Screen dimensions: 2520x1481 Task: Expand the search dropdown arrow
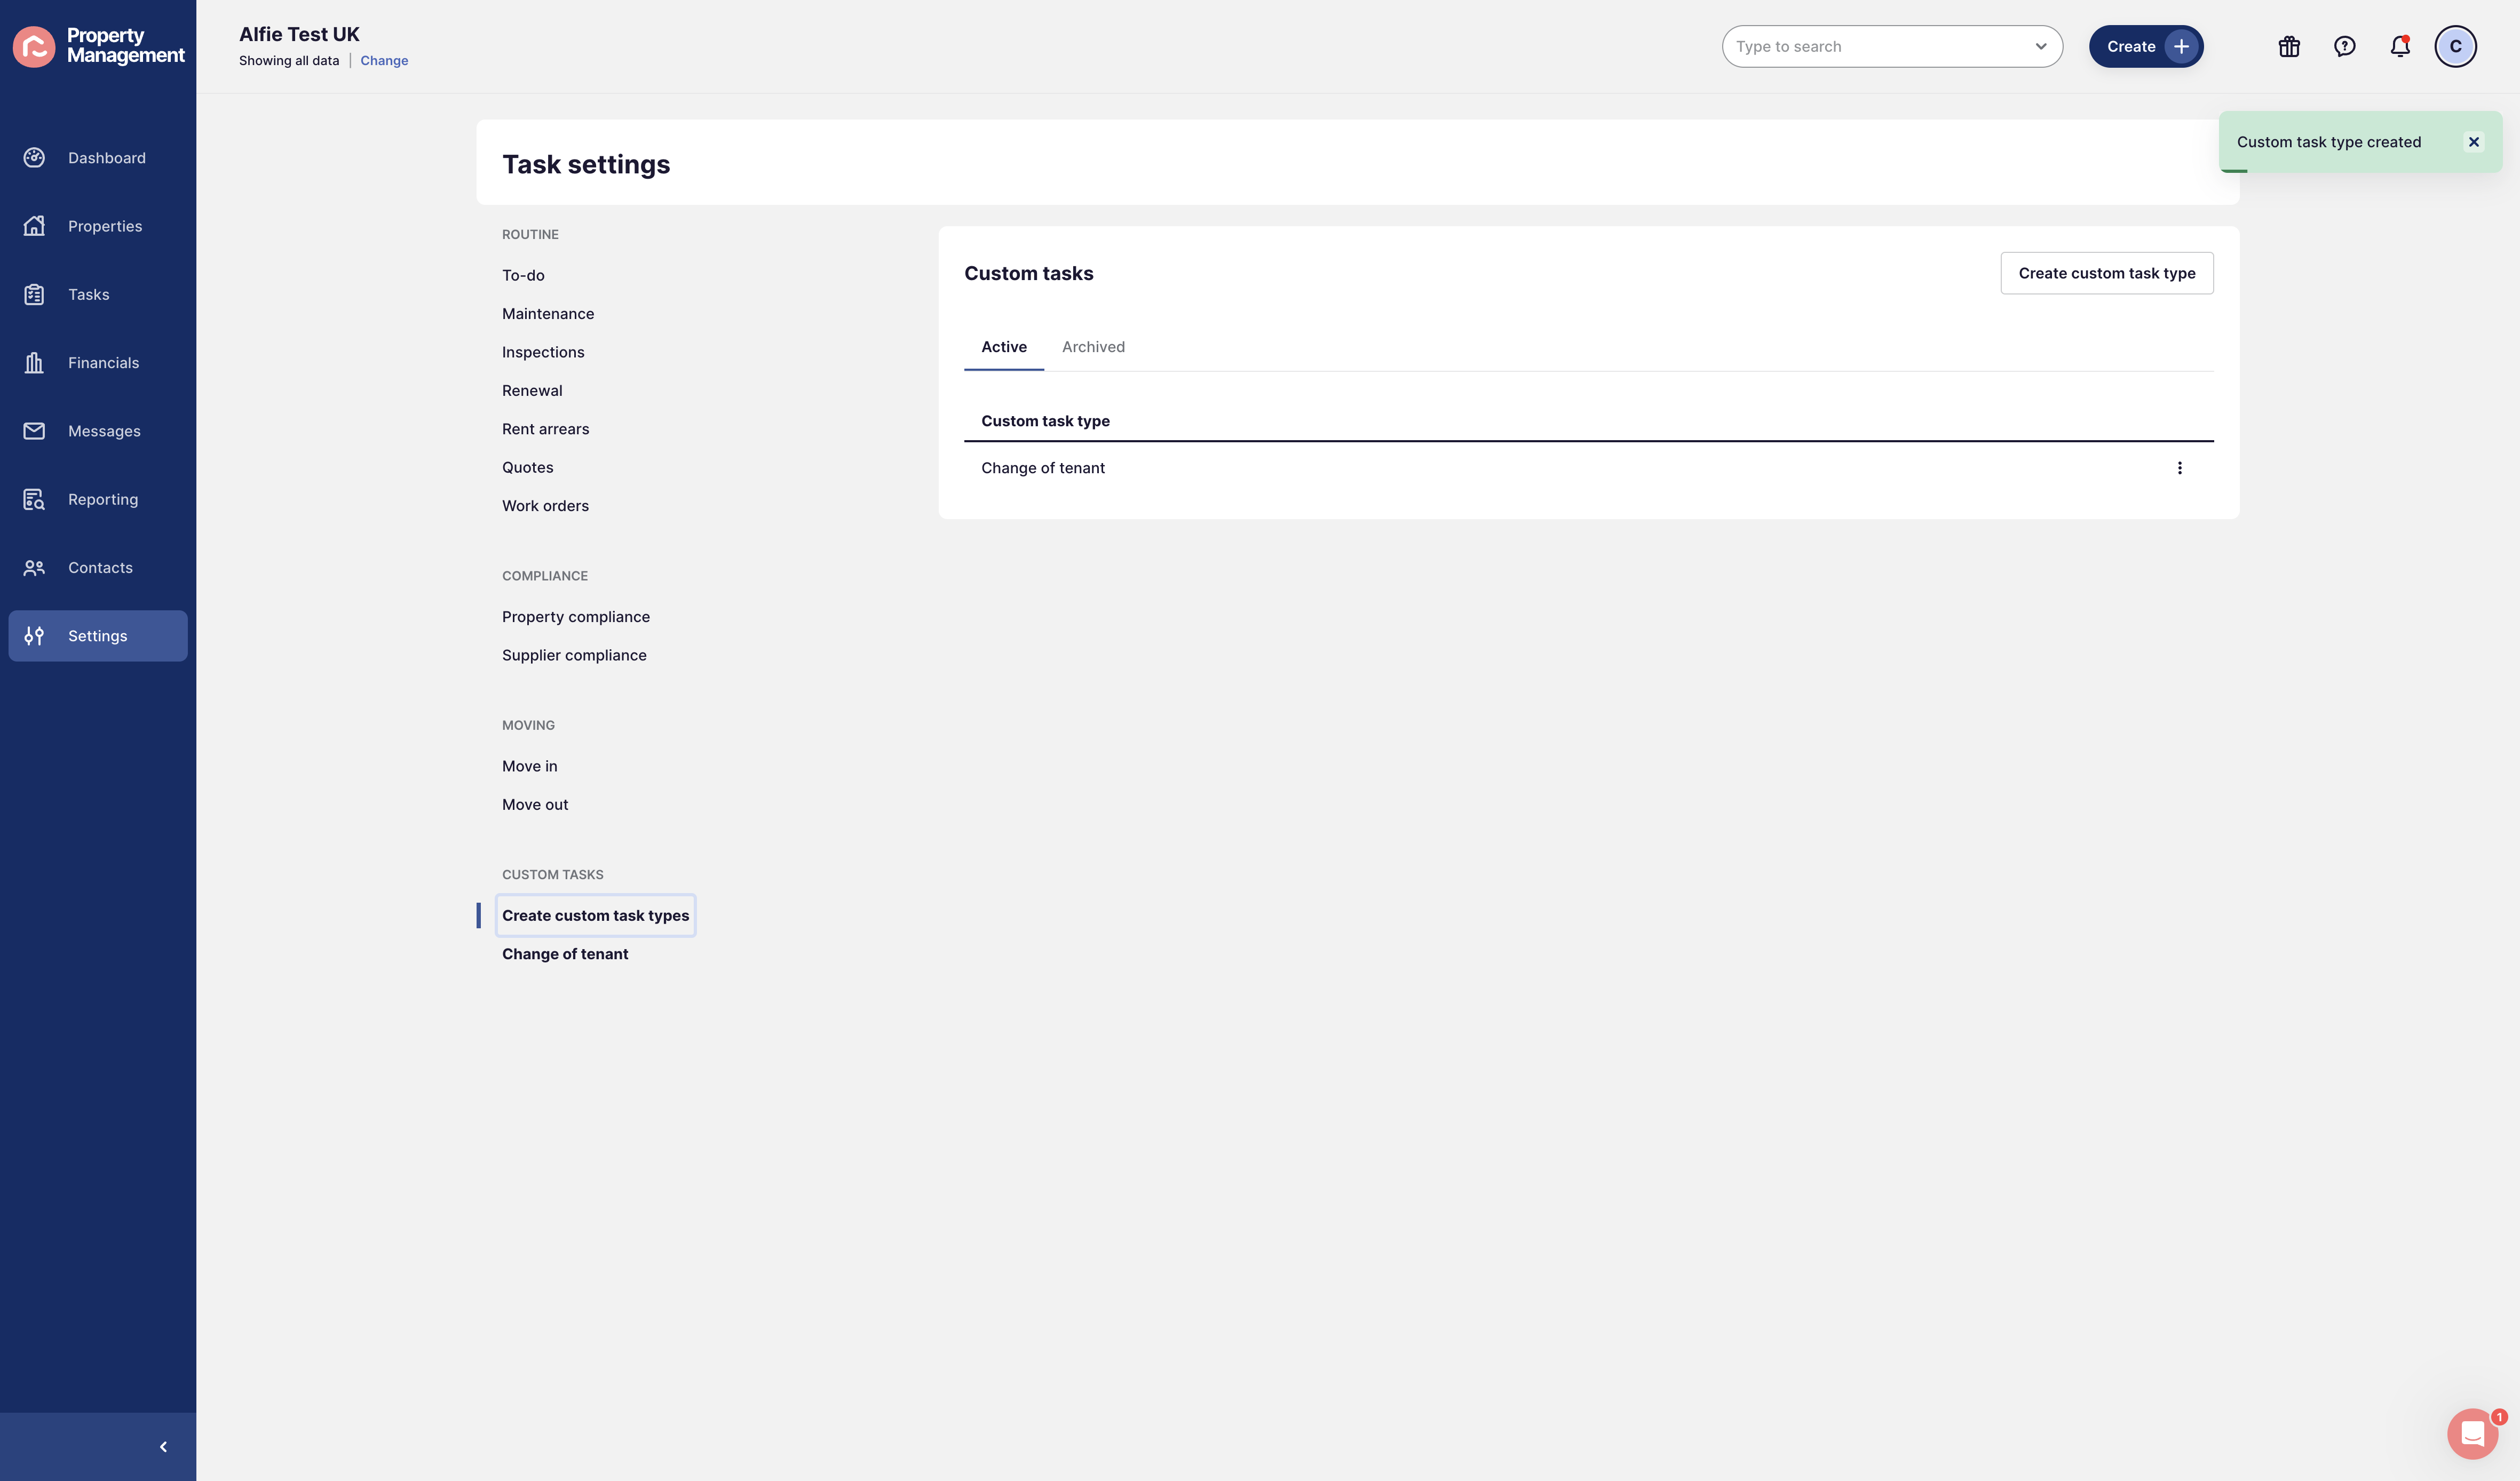point(2040,46)
